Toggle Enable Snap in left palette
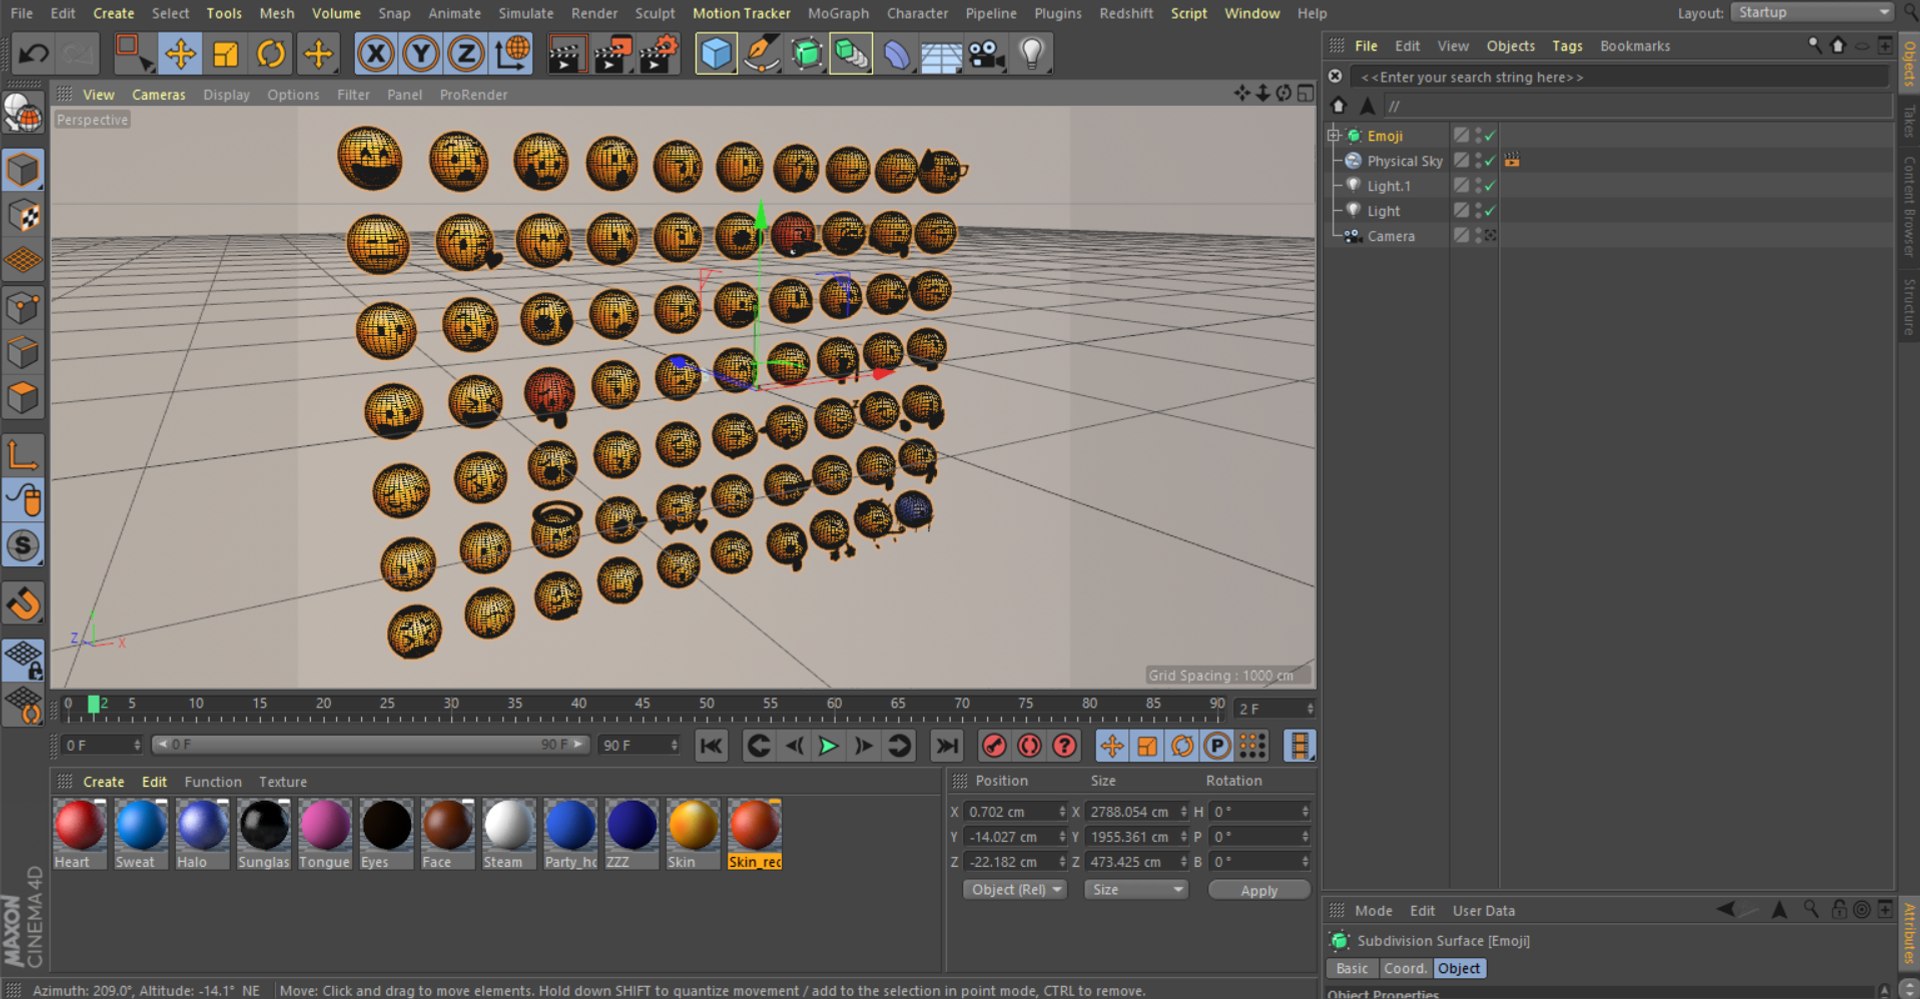The height and width of the screenshot is (999, 1920). (x=23, y=603)
